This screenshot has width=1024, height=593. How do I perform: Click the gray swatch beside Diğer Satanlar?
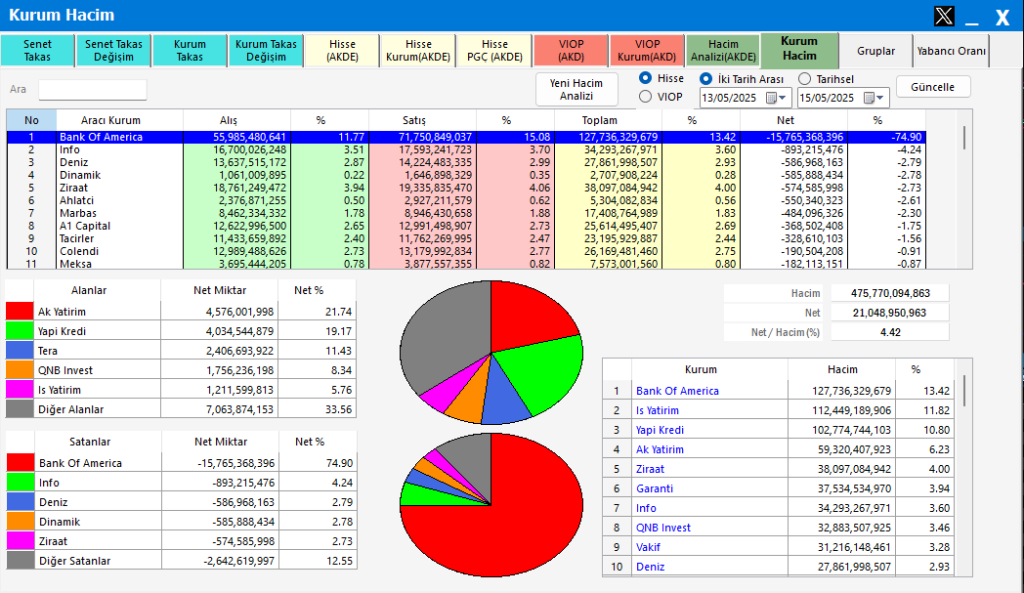tap(20, 561)
